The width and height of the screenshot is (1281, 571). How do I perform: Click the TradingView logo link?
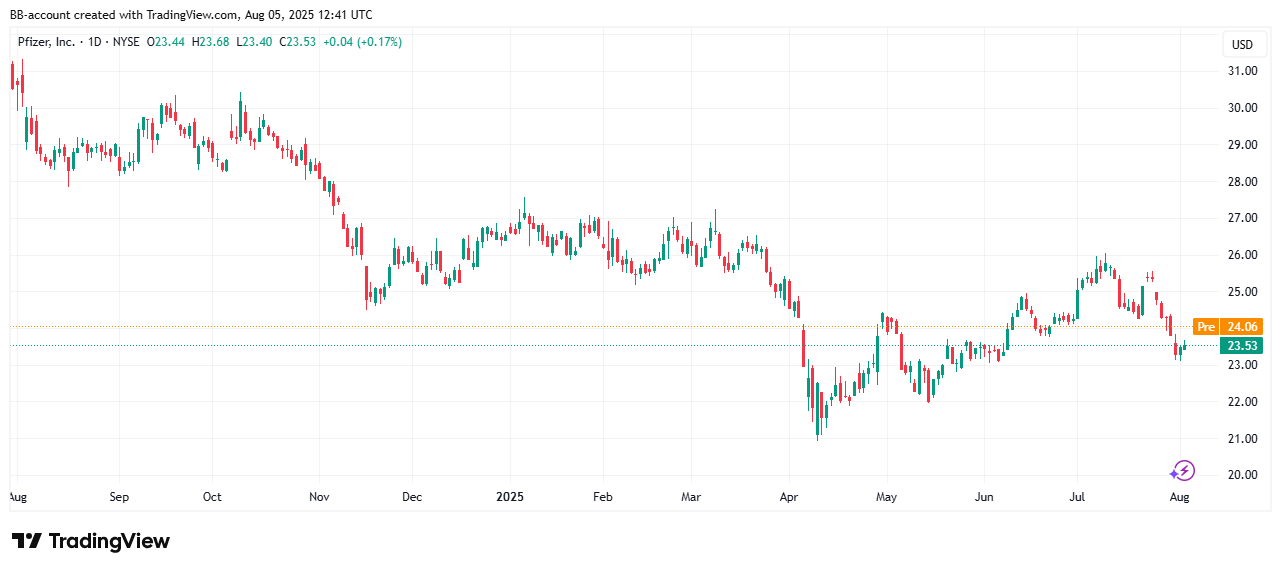point(90,541)
